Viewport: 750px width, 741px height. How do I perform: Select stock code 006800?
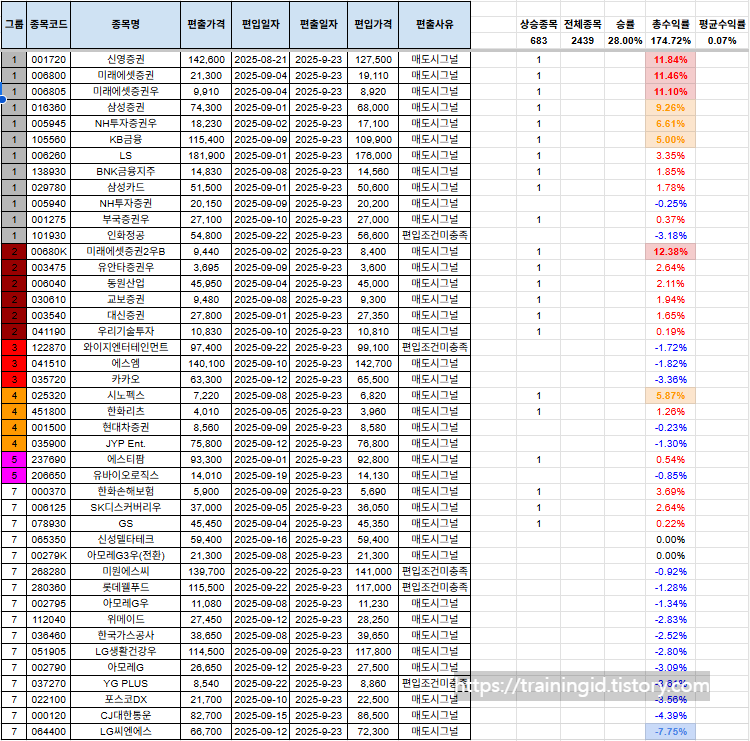(x=49, y=76)
